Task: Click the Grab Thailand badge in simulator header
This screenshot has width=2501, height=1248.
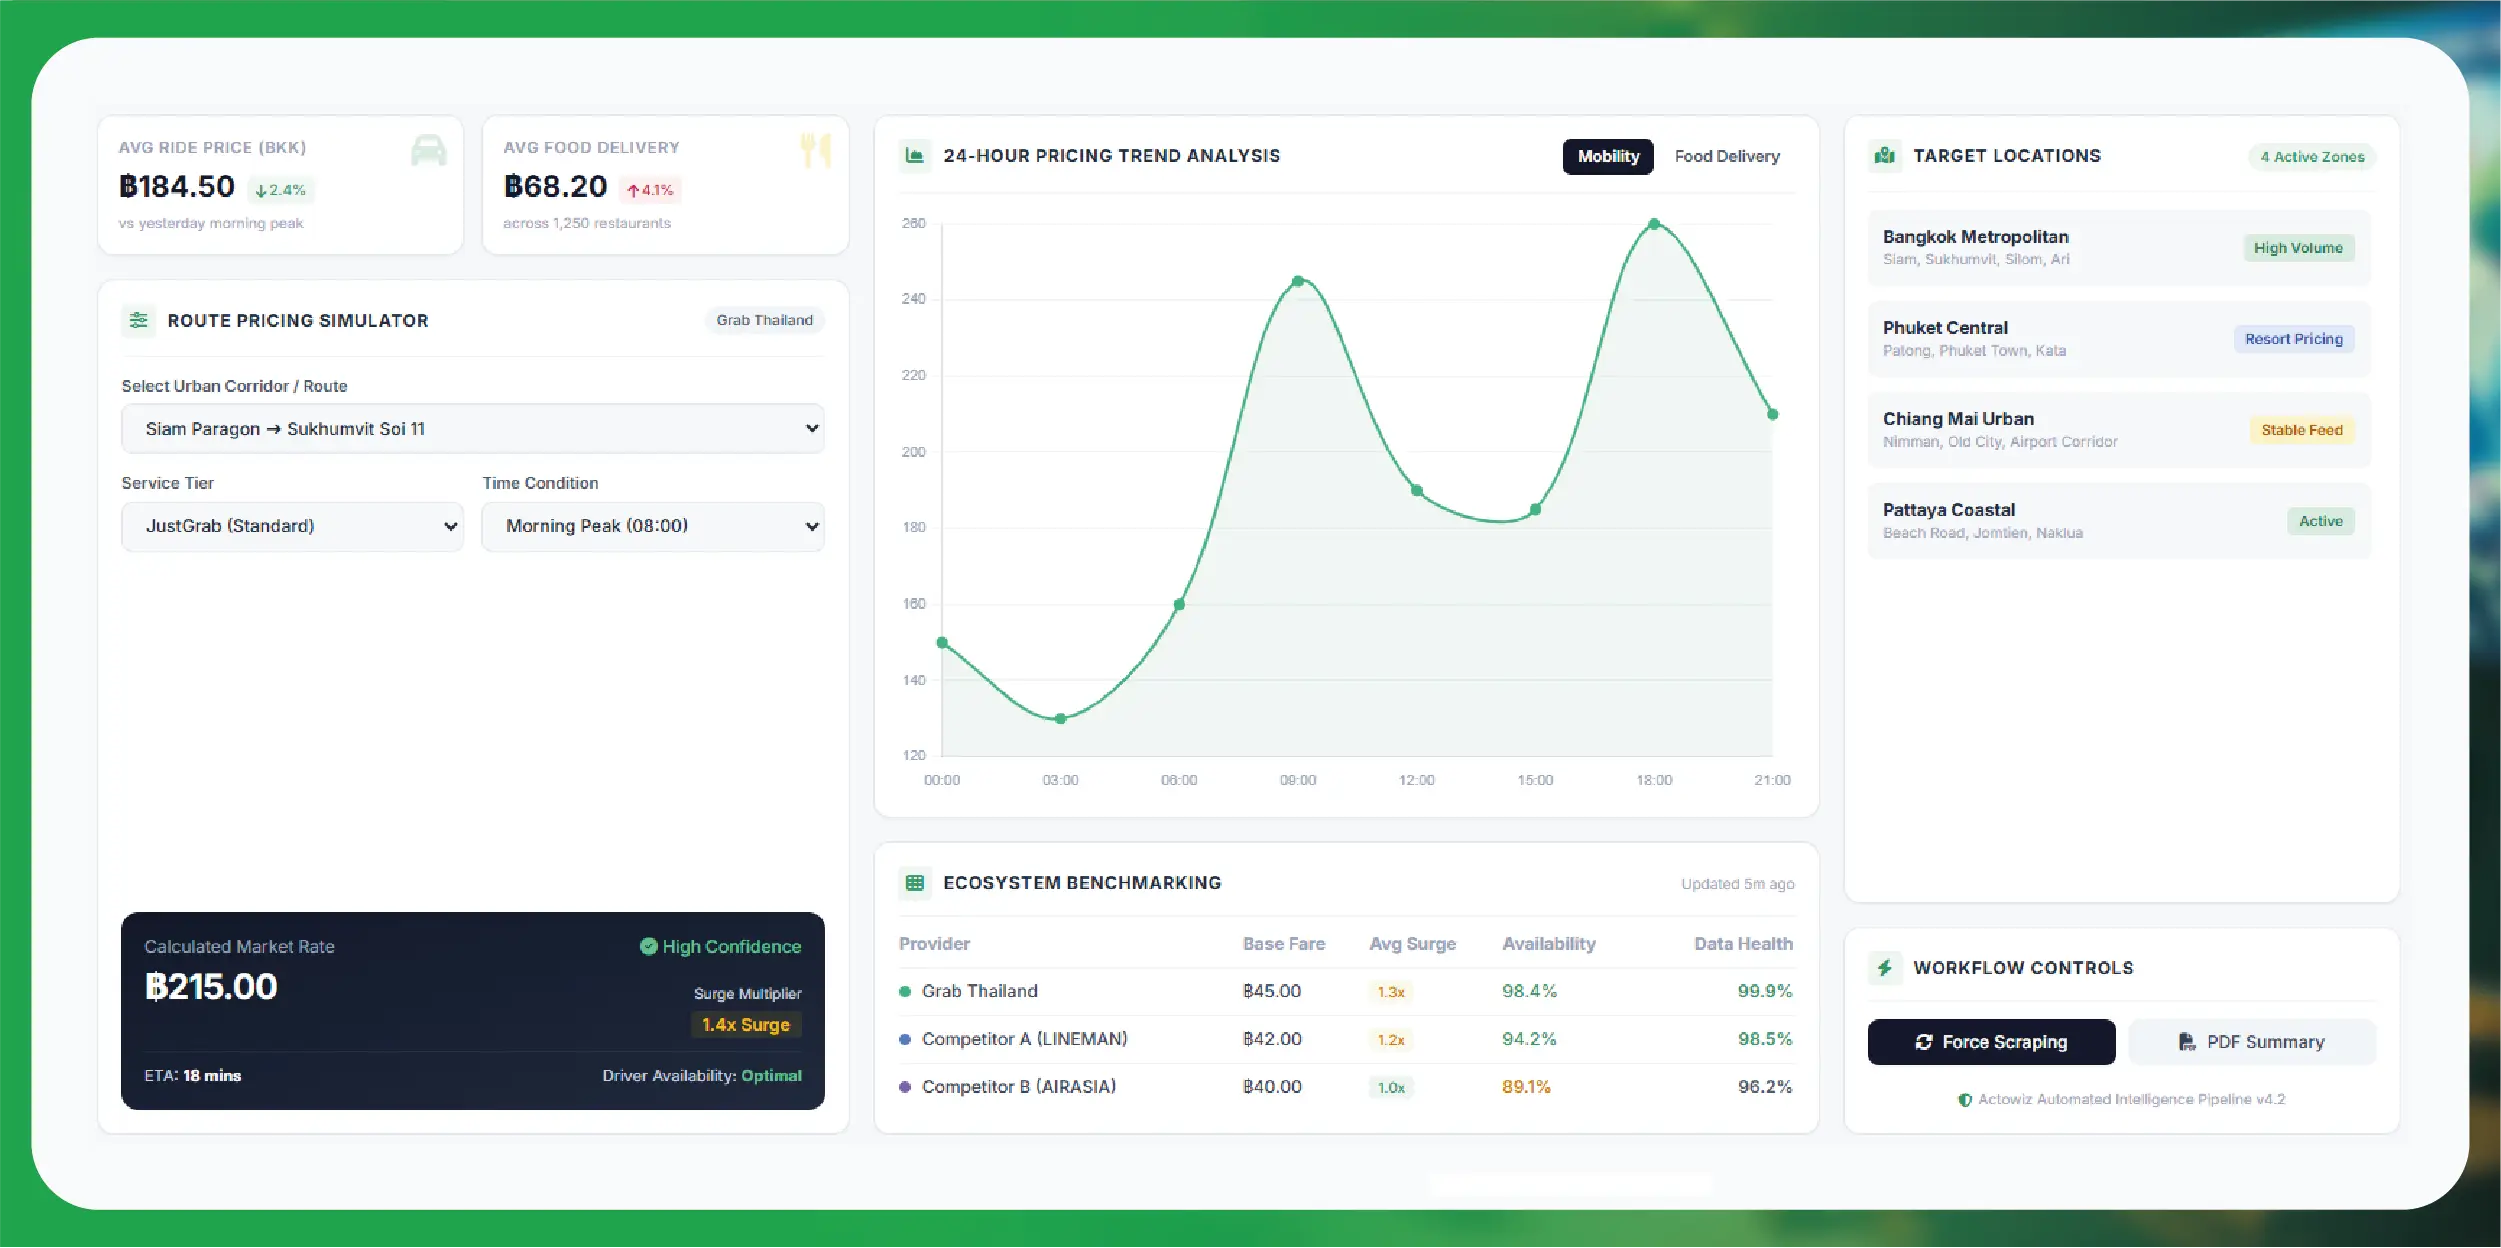Action: (x=765, y=320)
